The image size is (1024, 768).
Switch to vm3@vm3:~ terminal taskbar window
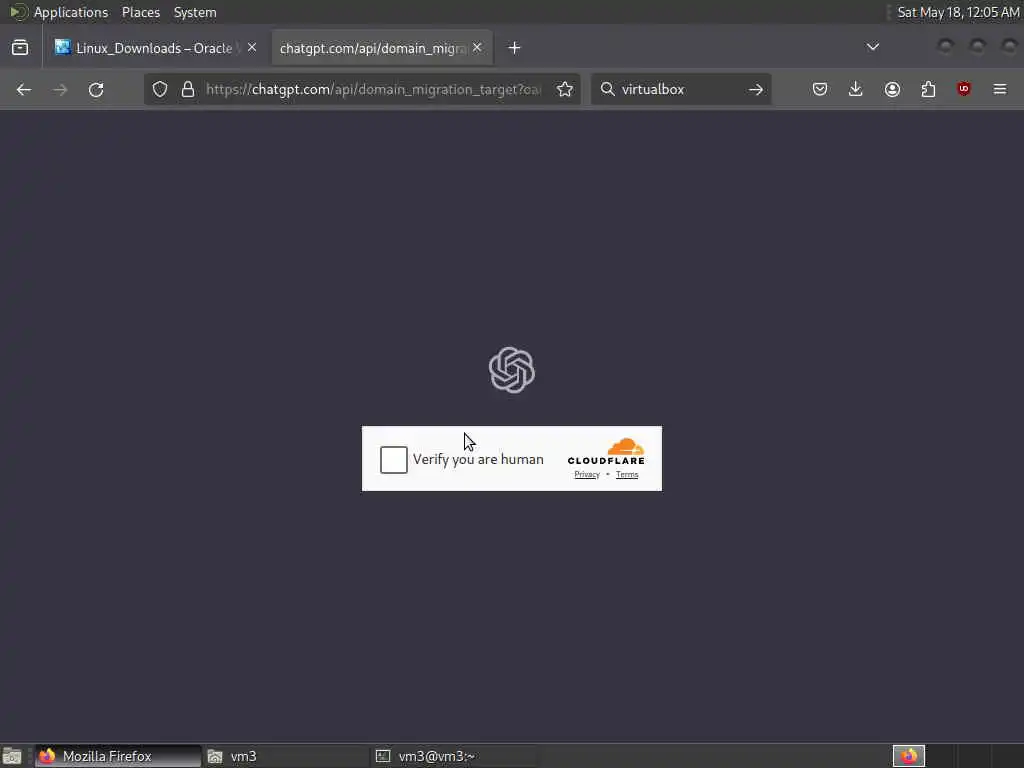(x=455, y=756)
